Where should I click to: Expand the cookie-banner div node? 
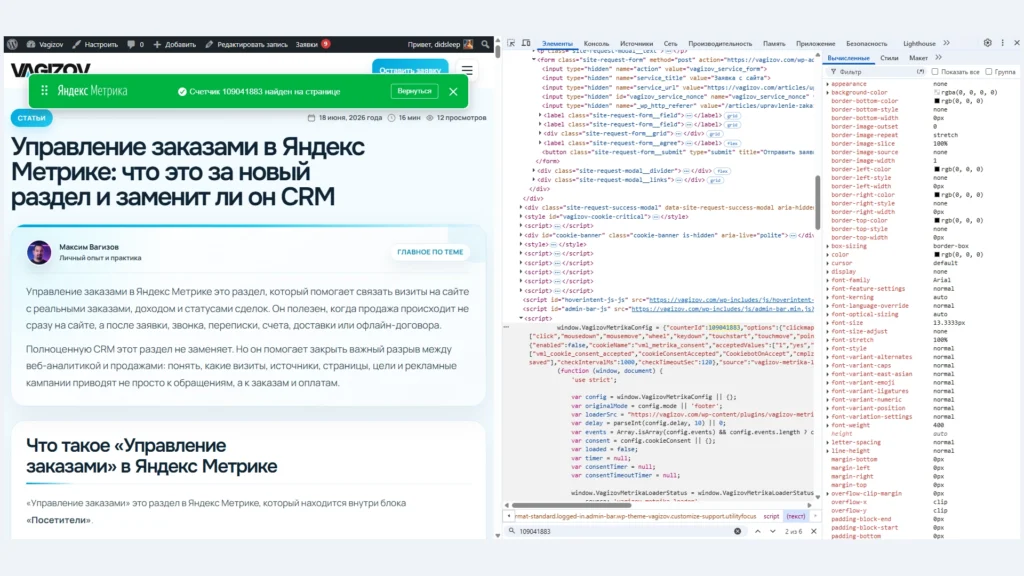click(x=521, y=235)
